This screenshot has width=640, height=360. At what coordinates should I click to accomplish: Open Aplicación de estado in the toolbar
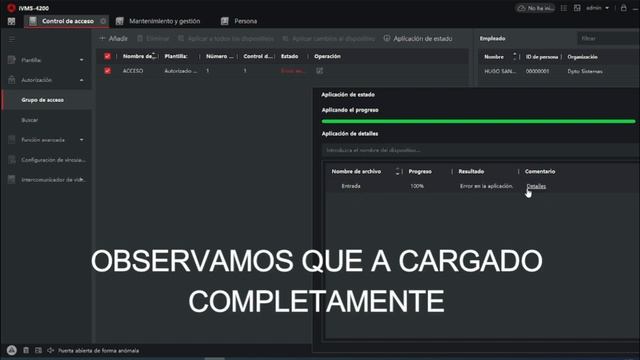[x=418, y=38]
